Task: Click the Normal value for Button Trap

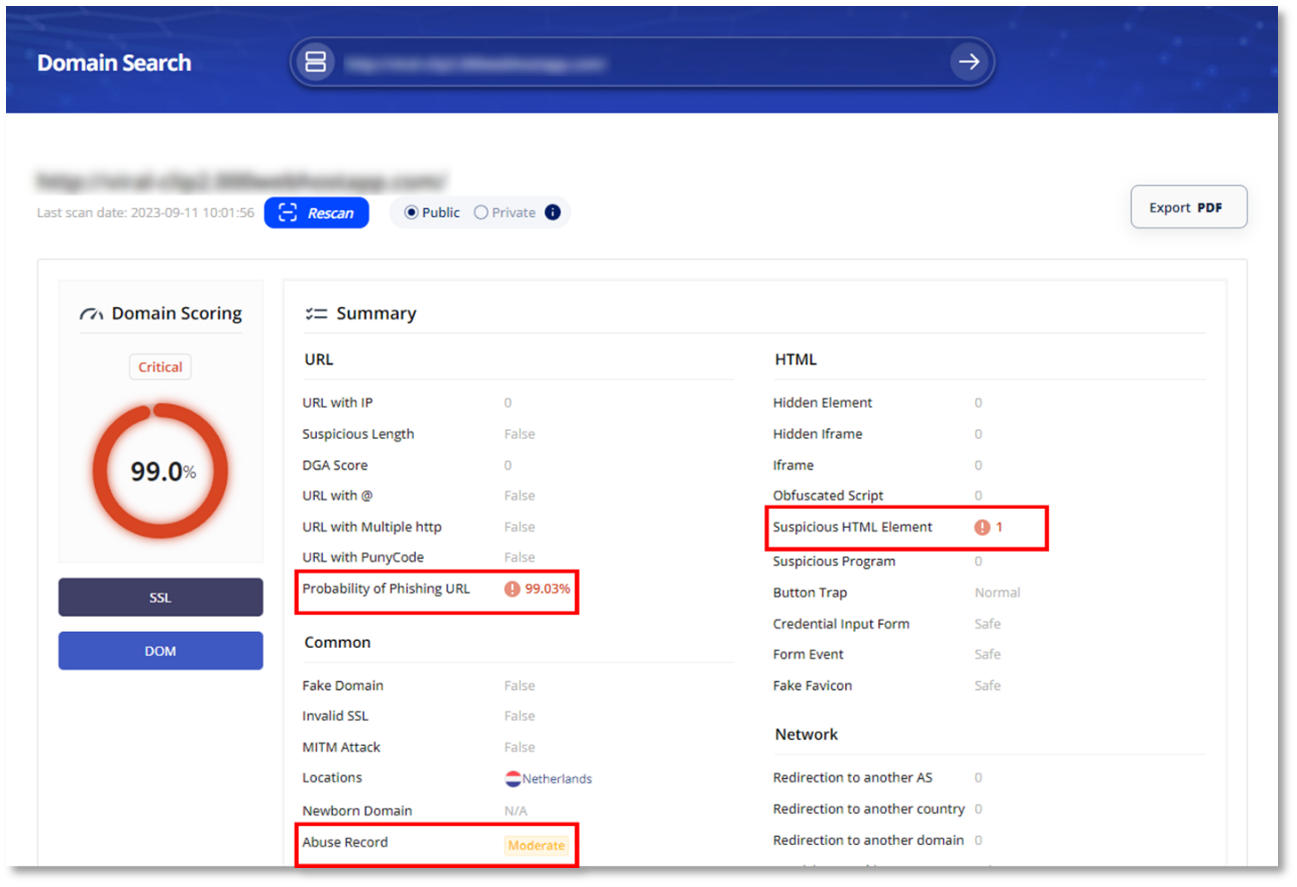Action: 997,593
